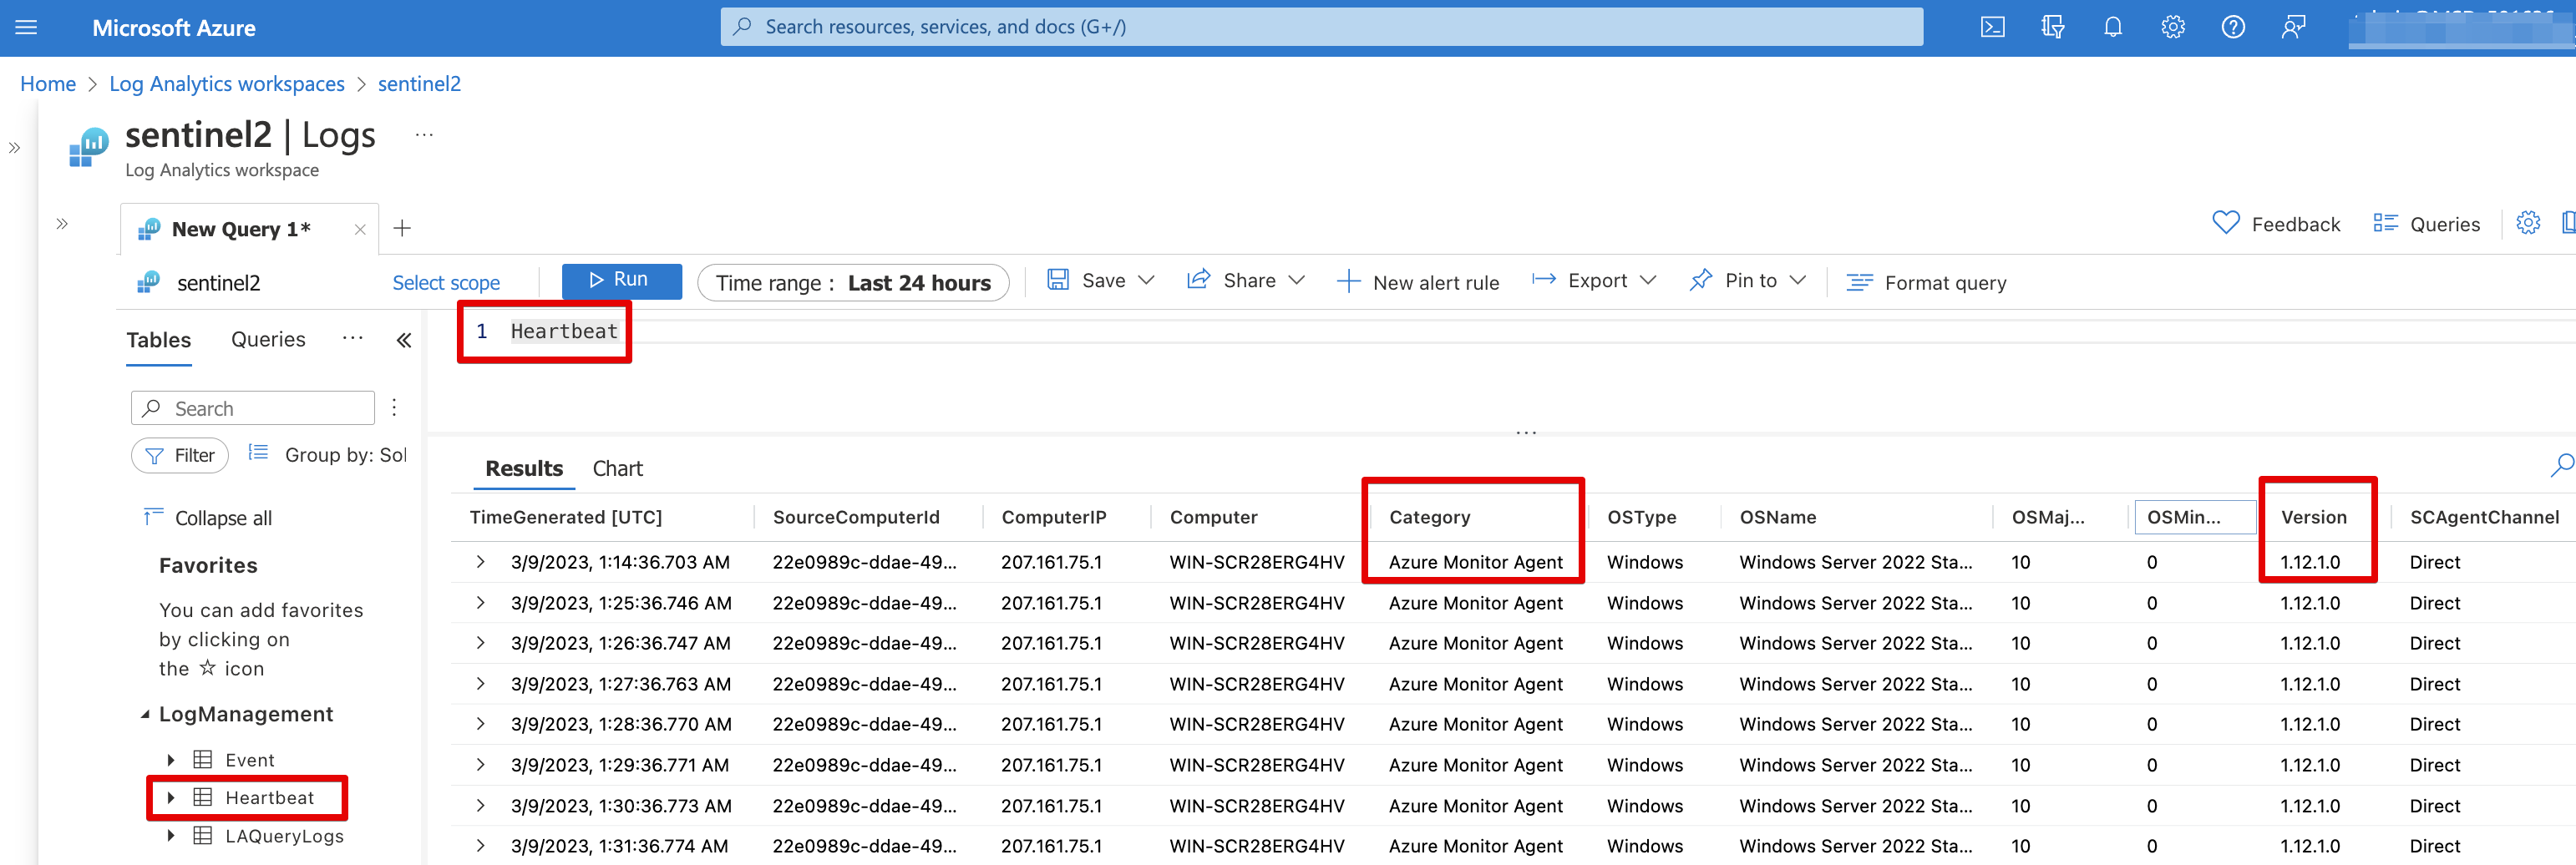Expand the Heartbeat table node
Image resolution: width=2576 pixels, height=865 pixels.
pyautogui.click(x=171, y=798)
